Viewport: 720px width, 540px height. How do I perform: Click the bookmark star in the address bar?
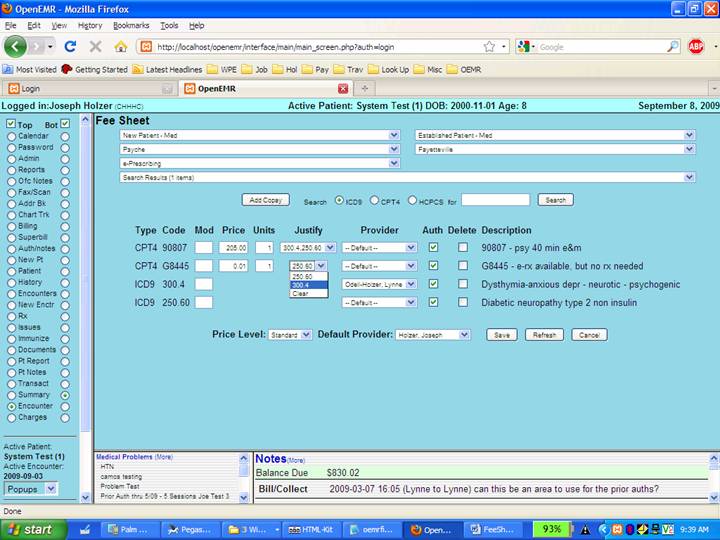(x=489, y=46)
